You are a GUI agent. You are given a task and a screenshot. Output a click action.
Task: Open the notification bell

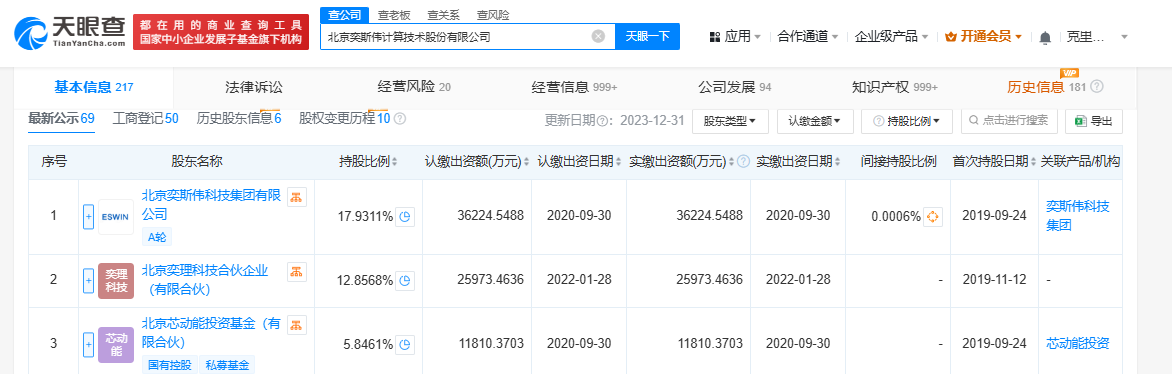tap(1045, 37)
